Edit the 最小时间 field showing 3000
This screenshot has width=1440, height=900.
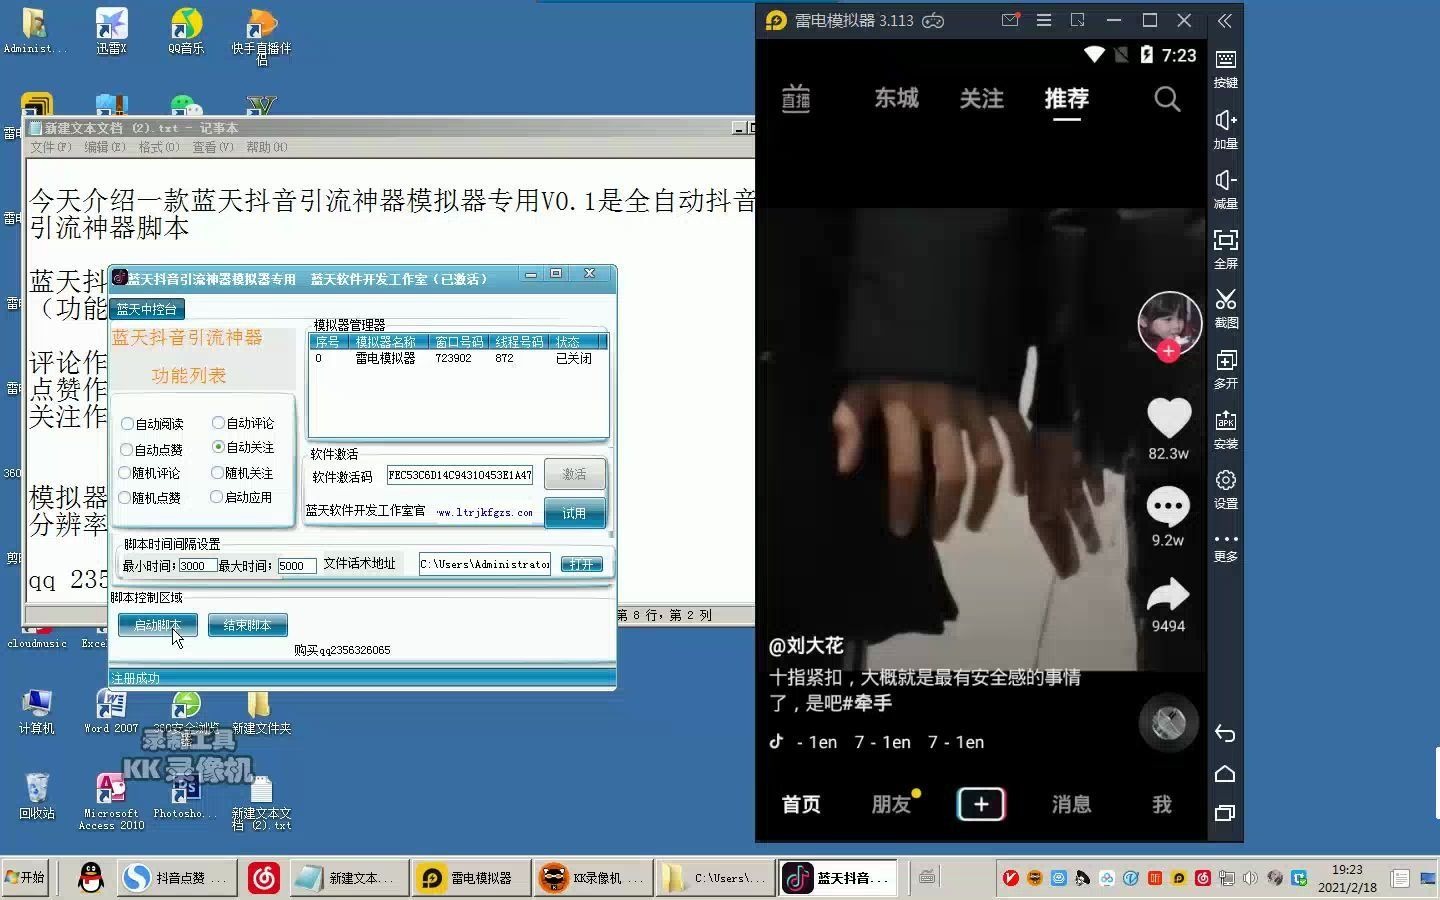coord(197,566)
